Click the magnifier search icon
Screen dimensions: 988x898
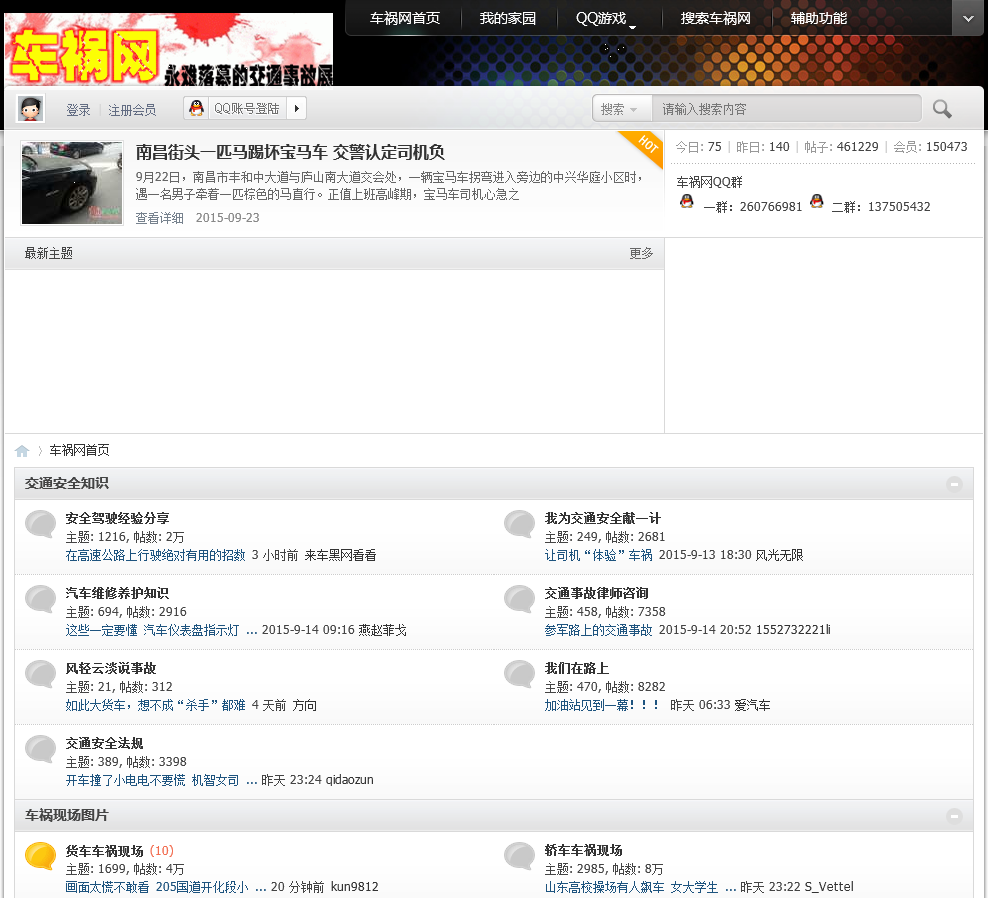click(942, 109)
